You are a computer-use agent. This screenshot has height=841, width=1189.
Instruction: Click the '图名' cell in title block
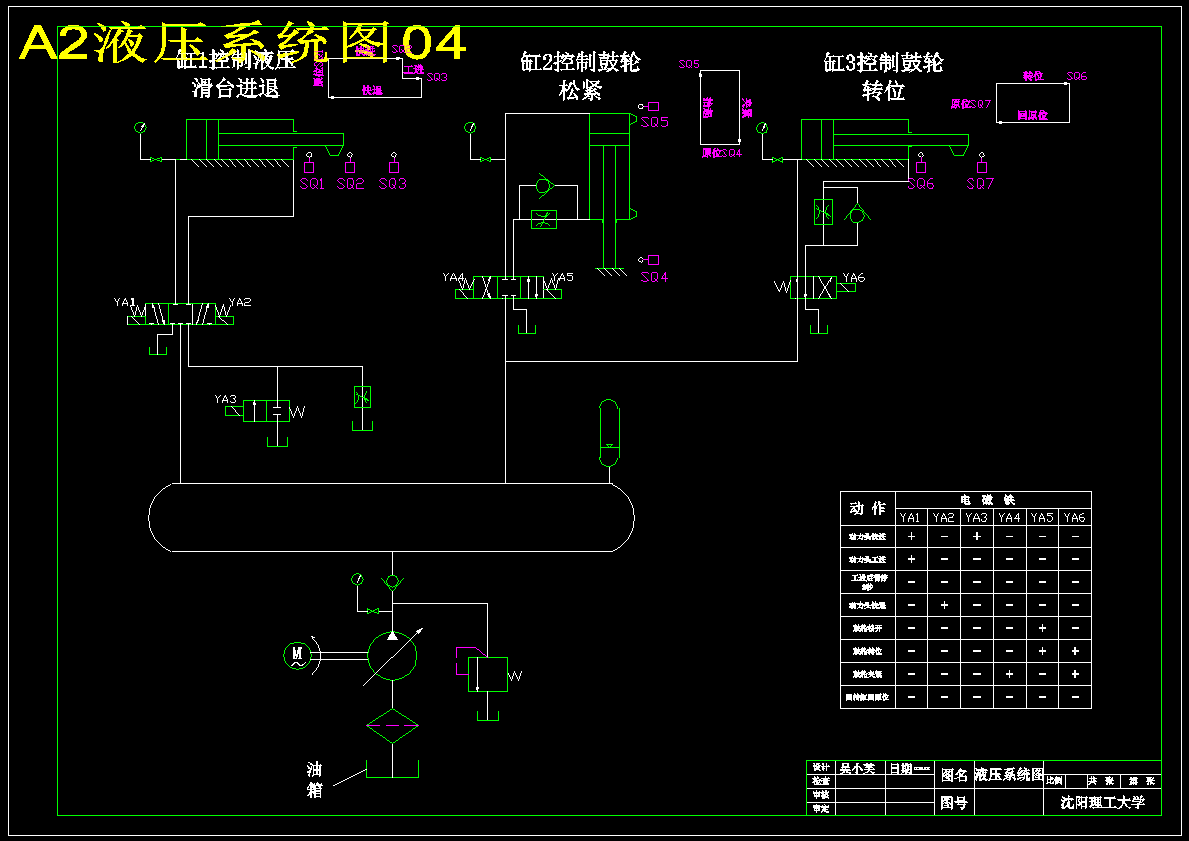(x=954, y=774)
